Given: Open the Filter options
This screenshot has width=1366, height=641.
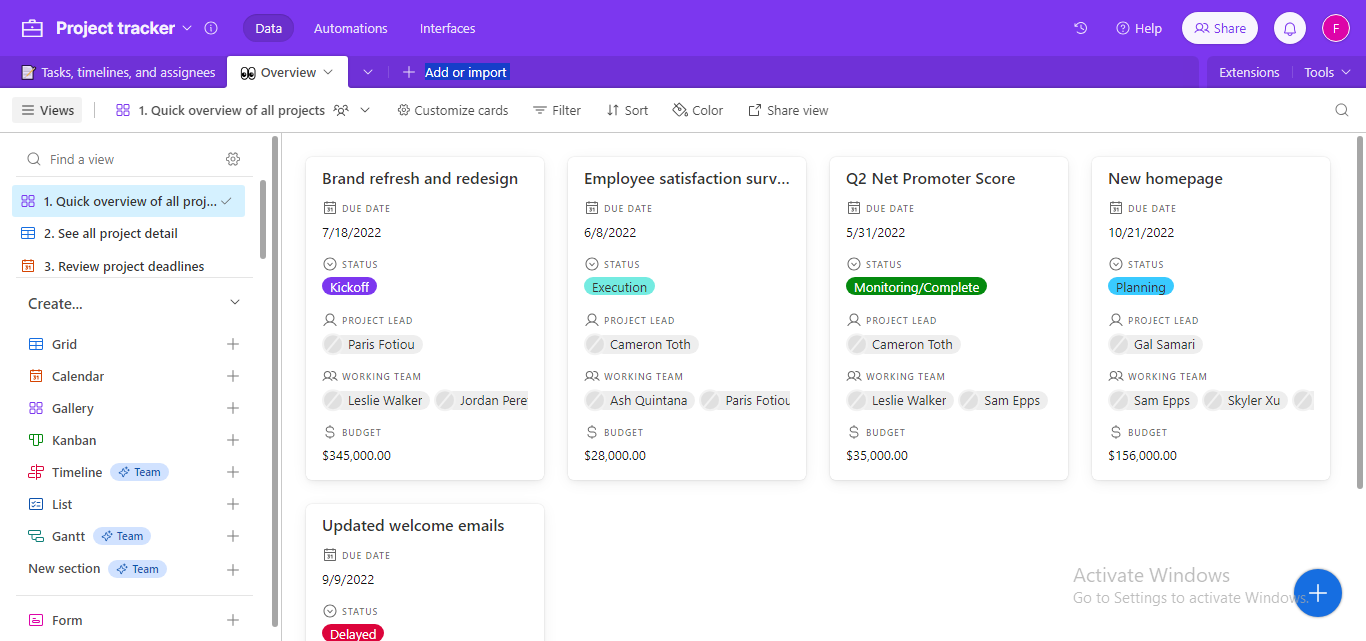Looking at the screenshot, I should coord(556,110).
